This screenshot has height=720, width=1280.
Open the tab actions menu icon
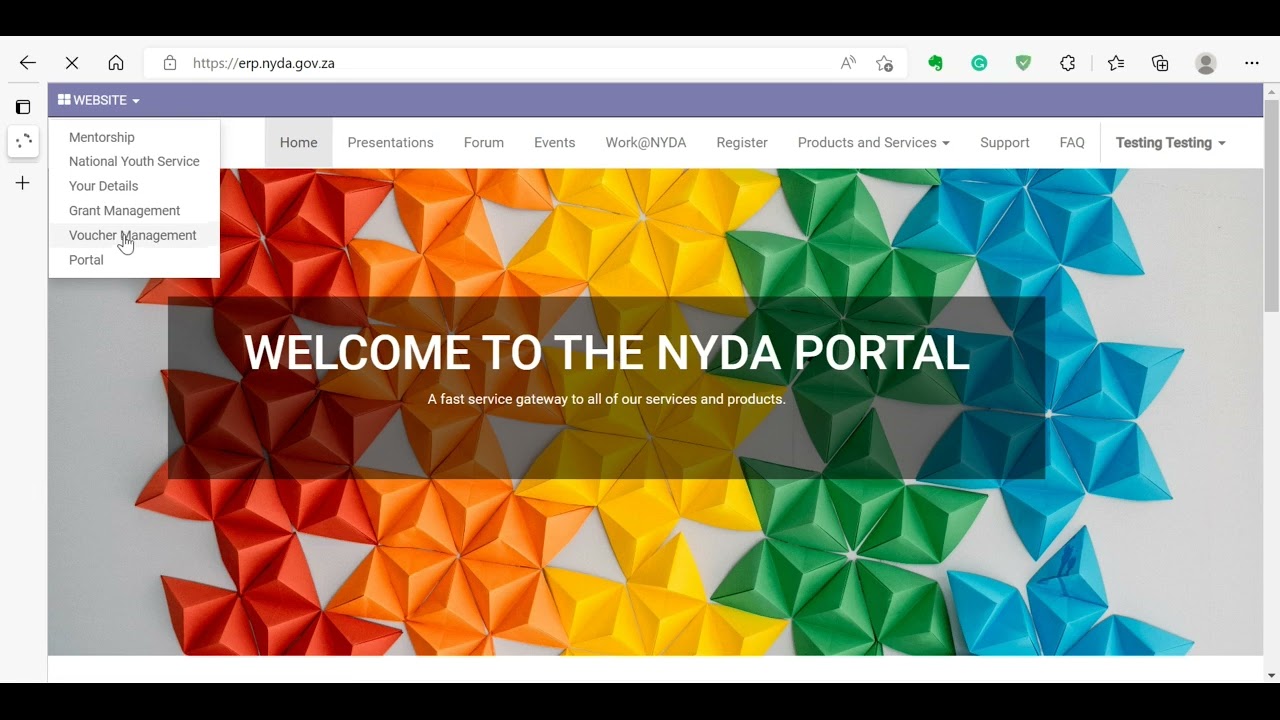click(x=23, y=107)
